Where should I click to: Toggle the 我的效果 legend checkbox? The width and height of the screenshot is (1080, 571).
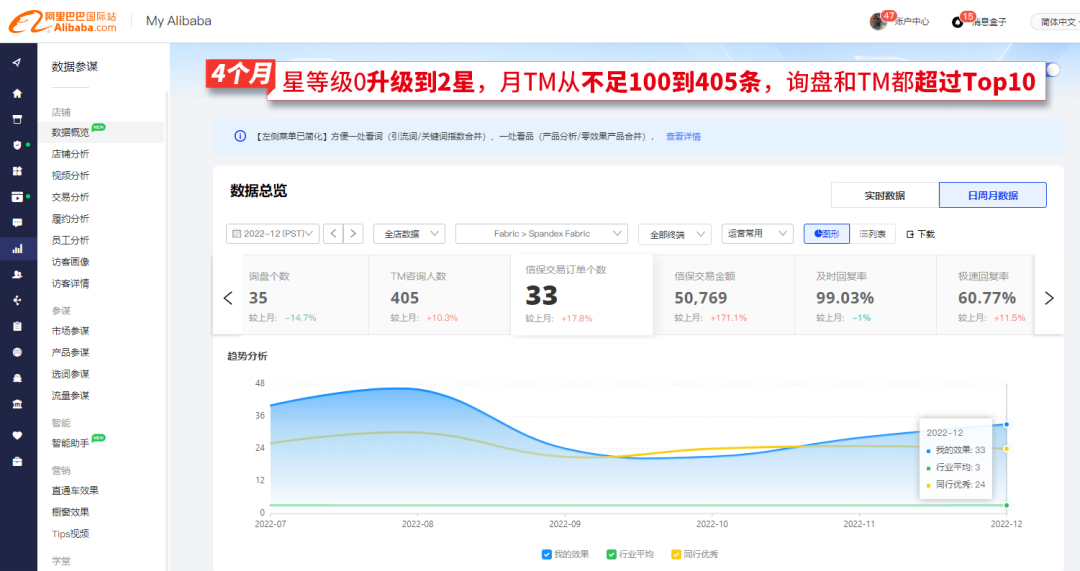coord(547,554)
